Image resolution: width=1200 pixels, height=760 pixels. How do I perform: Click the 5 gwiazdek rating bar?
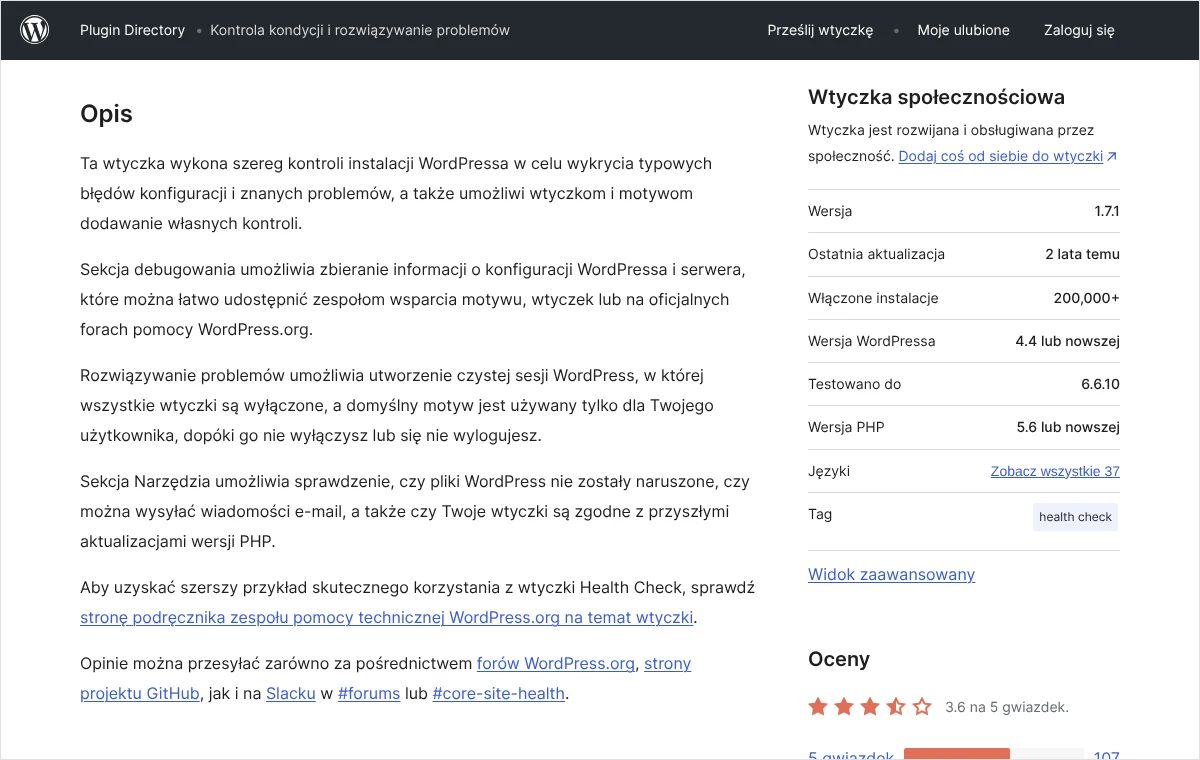coord(994,754)
